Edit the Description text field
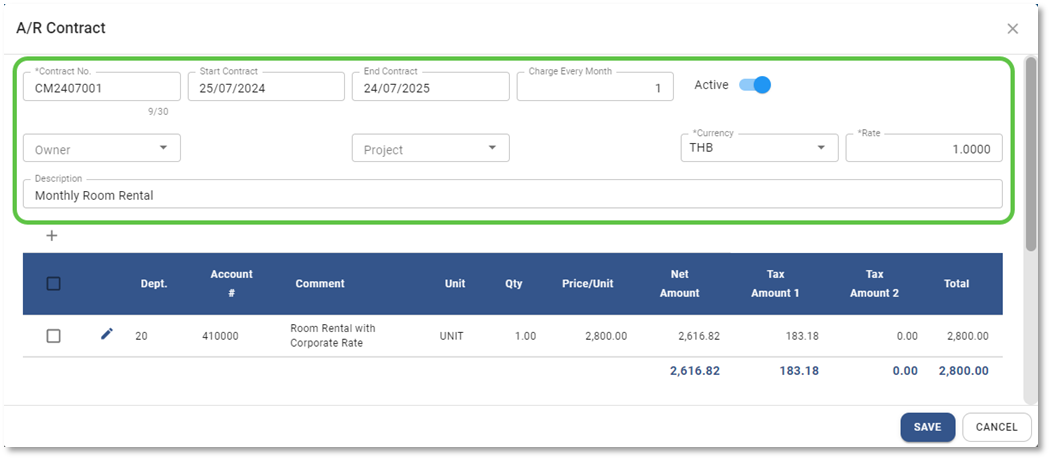Screen dimensions: 1051x460 coord(512,195)
